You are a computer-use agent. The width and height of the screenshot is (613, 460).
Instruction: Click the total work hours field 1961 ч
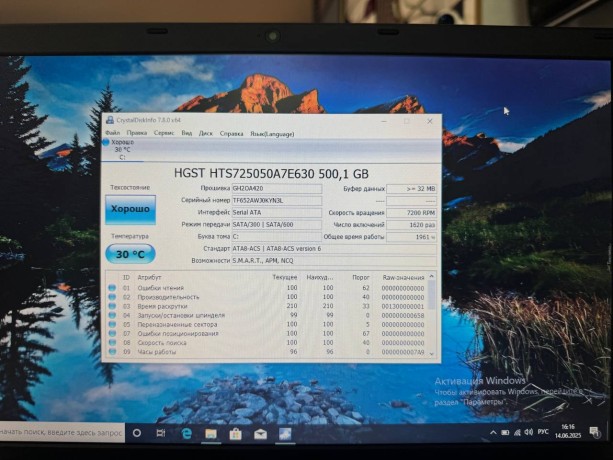411,237
